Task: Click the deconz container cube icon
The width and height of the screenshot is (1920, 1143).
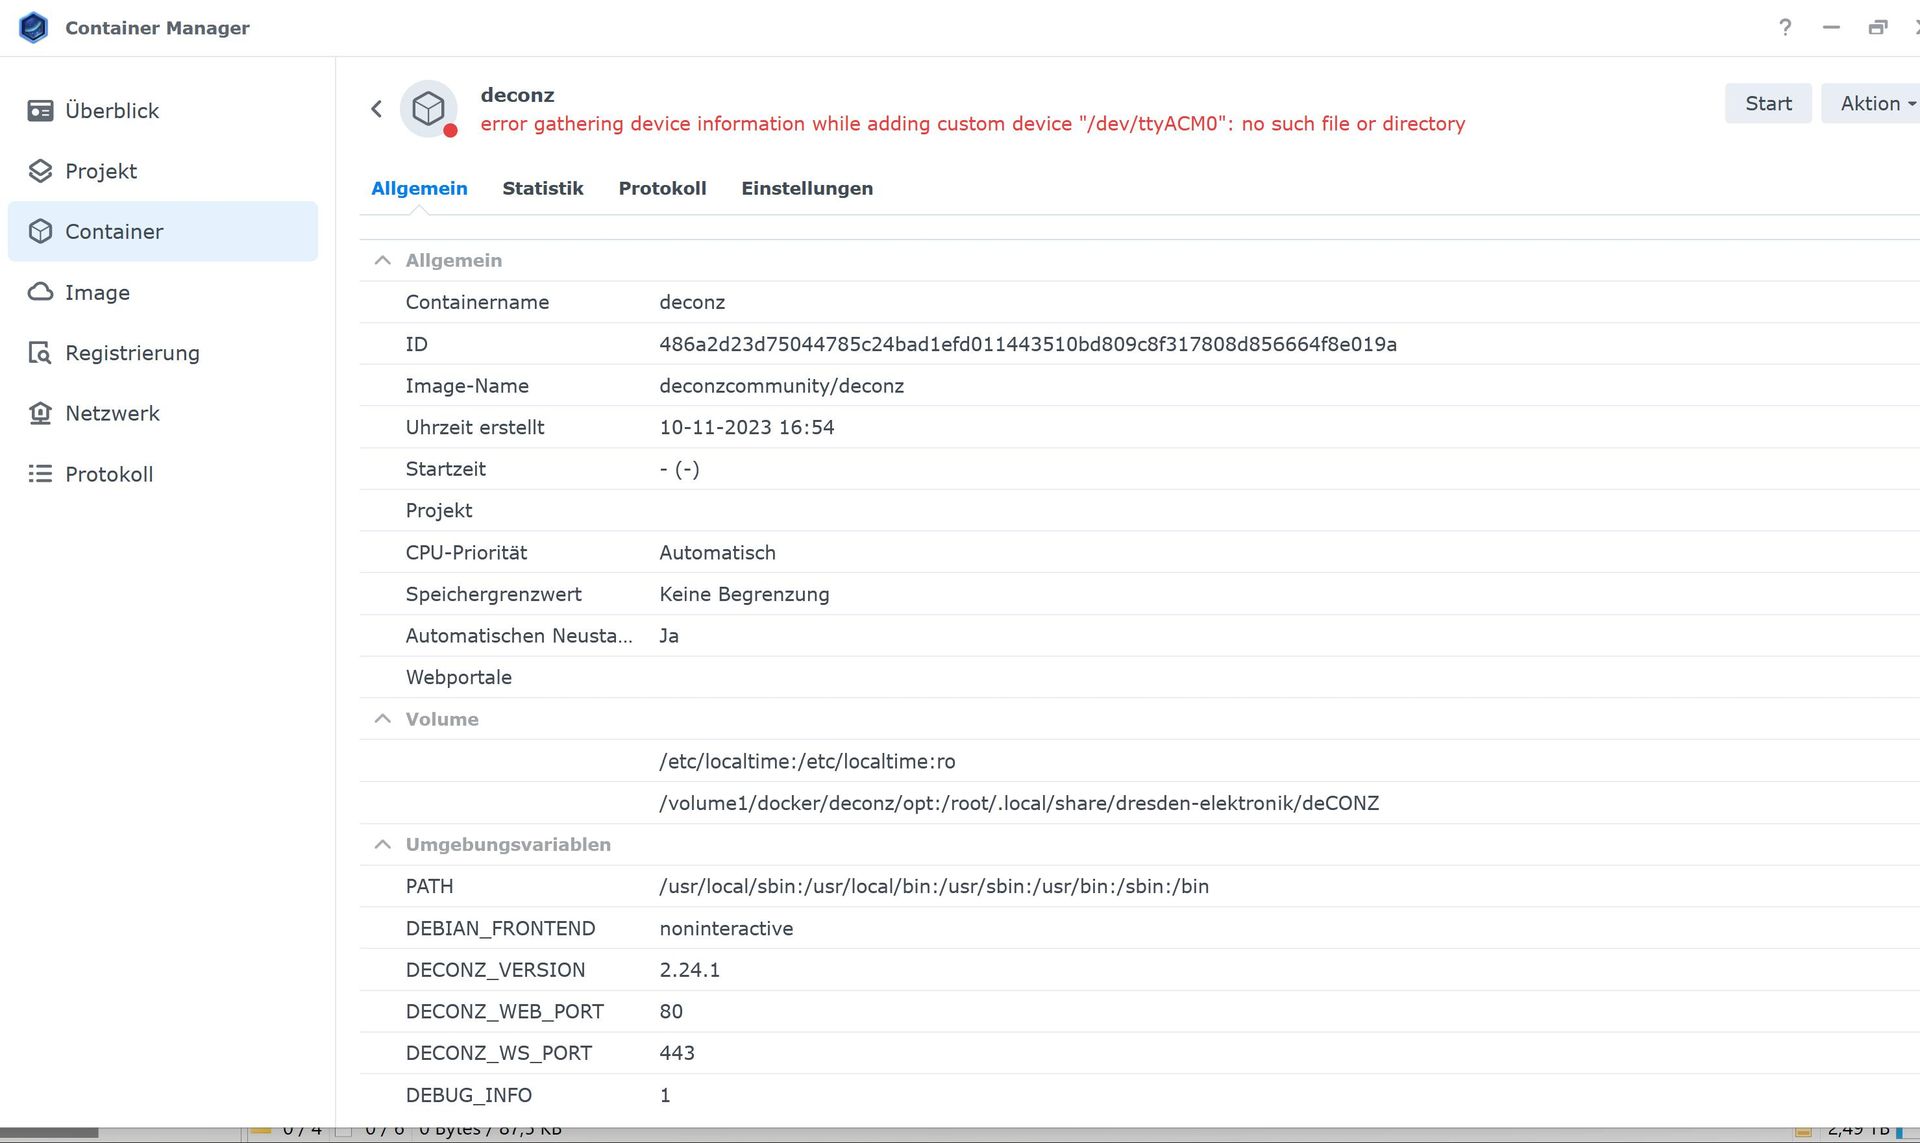Action: pyautogui.click(x=429, y=108)
